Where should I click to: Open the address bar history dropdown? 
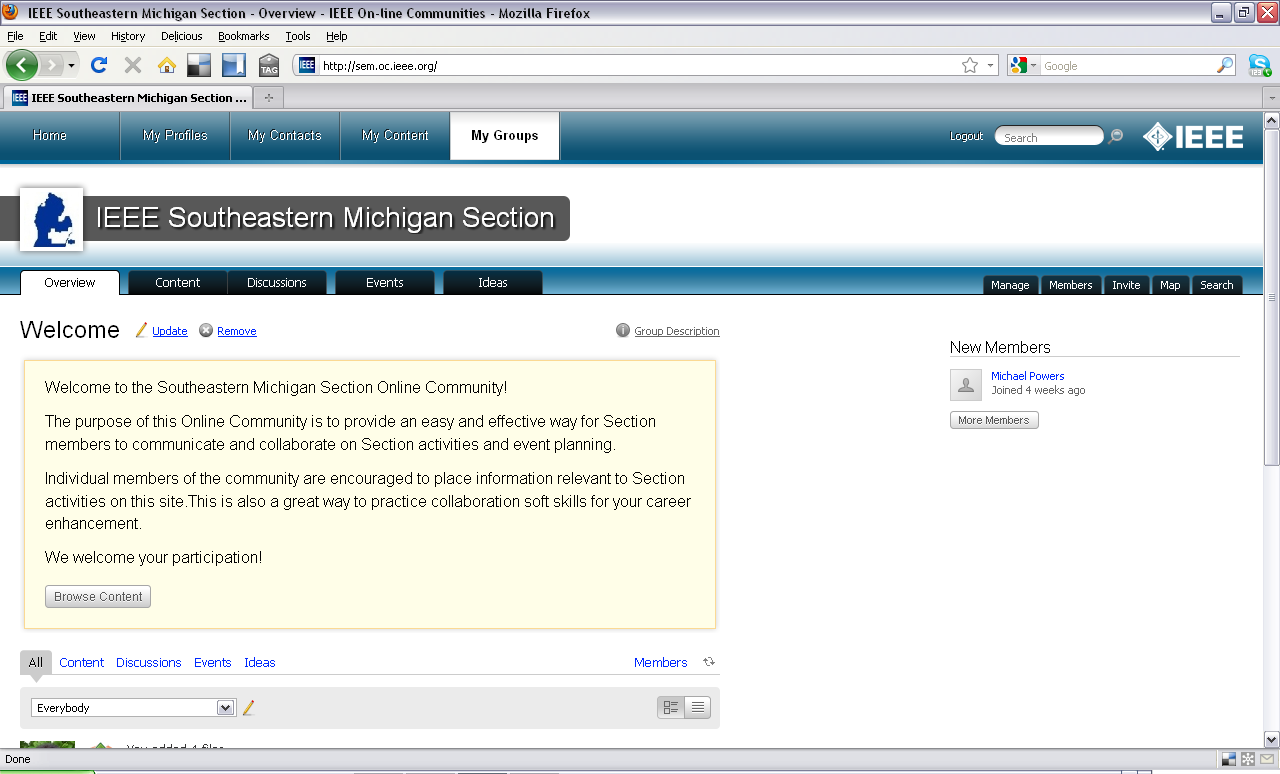[x=991, y=66]
